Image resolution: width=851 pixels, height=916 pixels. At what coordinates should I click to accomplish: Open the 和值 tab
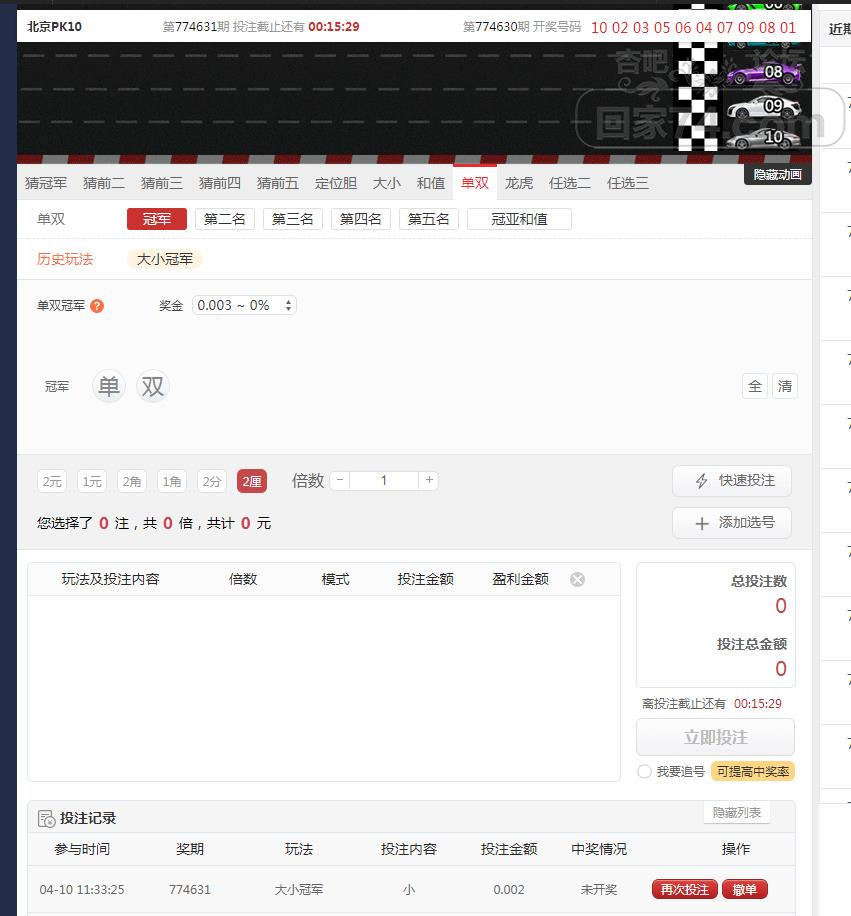click(431, 183)
